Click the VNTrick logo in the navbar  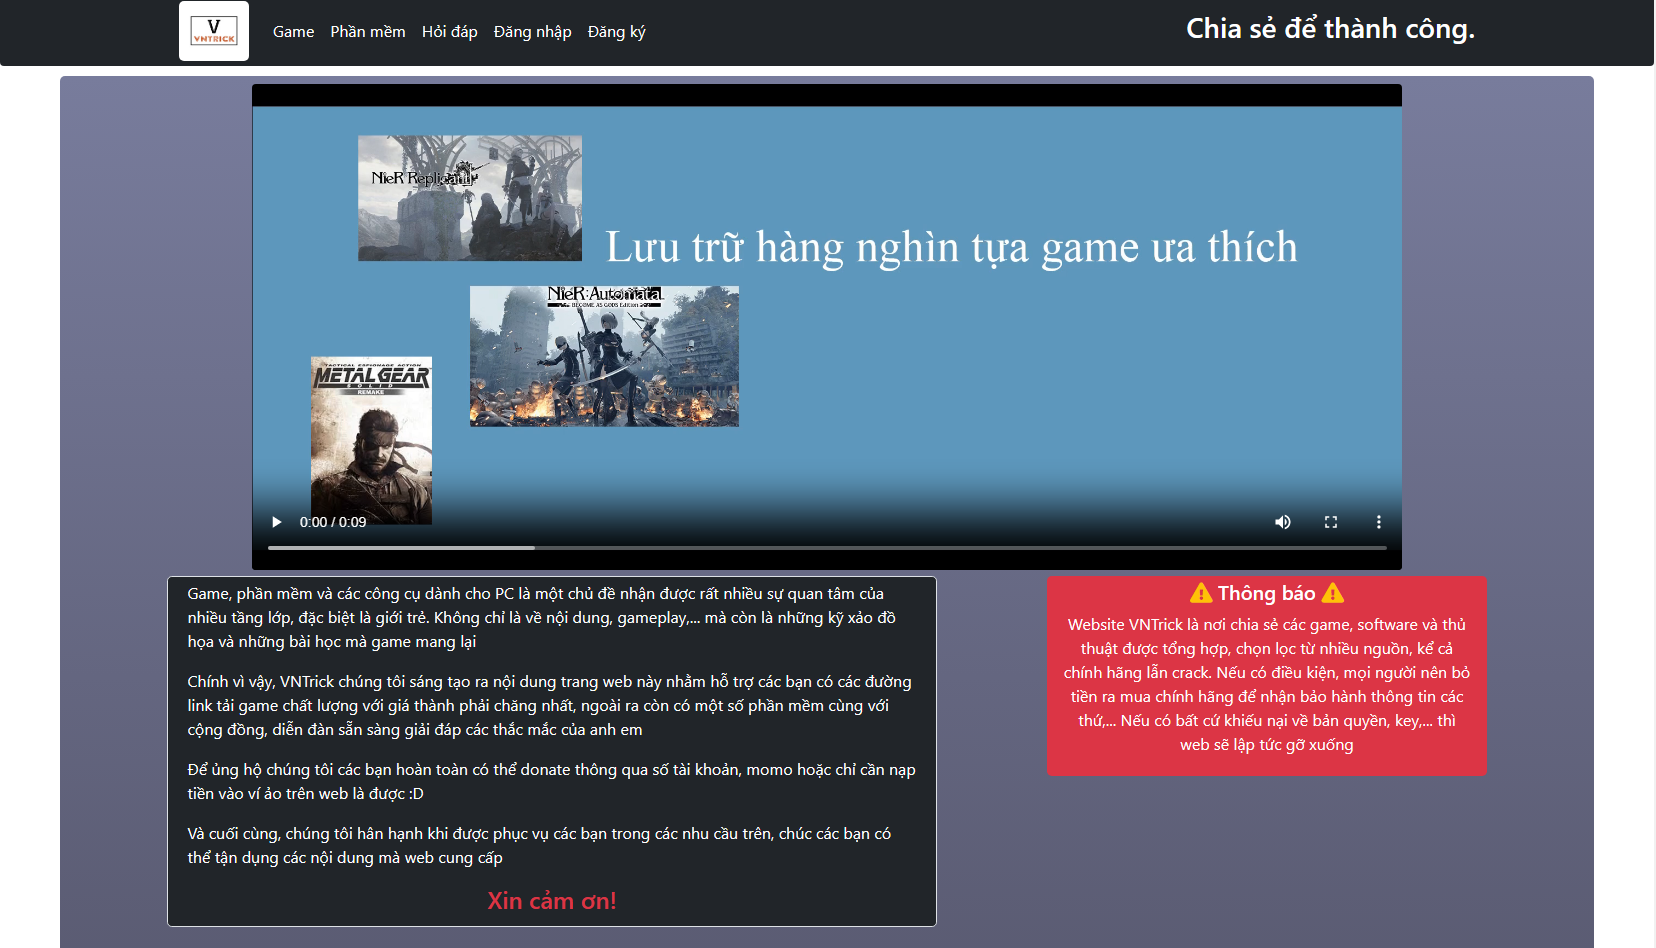(214, 31)
